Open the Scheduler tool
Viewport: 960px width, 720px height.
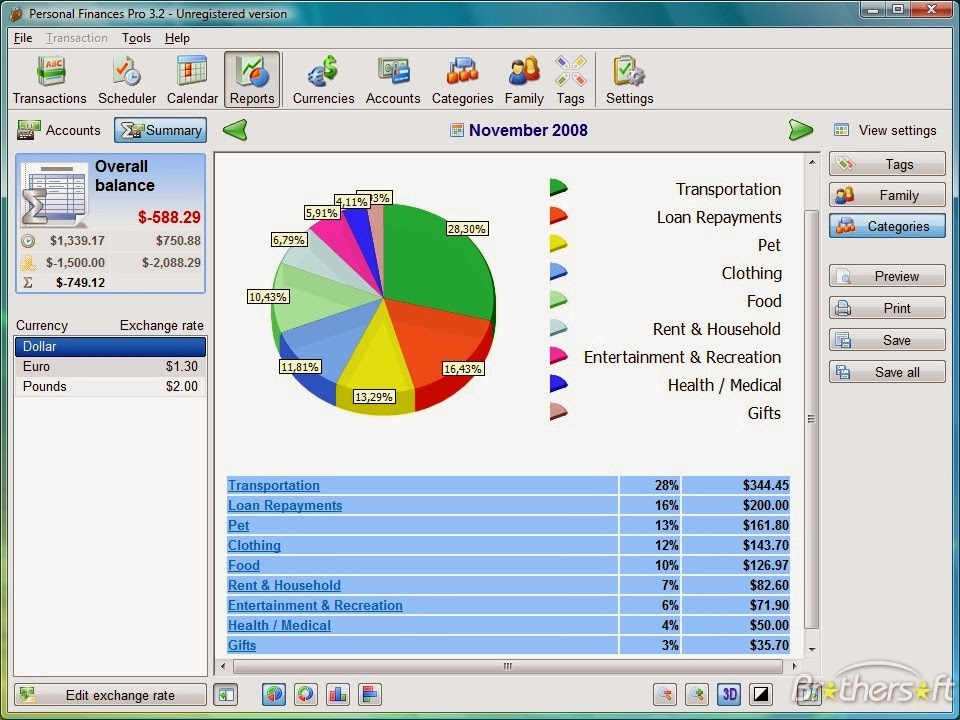point(127,80)
